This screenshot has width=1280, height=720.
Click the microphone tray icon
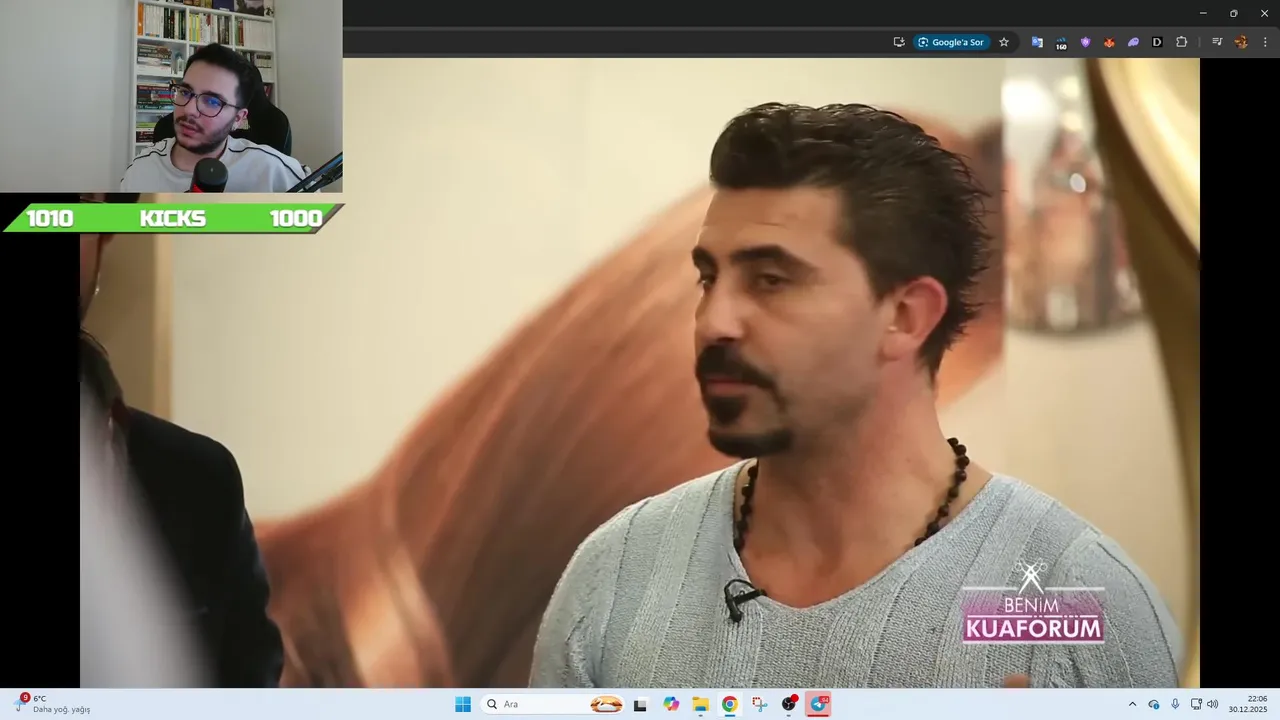(1175, 704)
